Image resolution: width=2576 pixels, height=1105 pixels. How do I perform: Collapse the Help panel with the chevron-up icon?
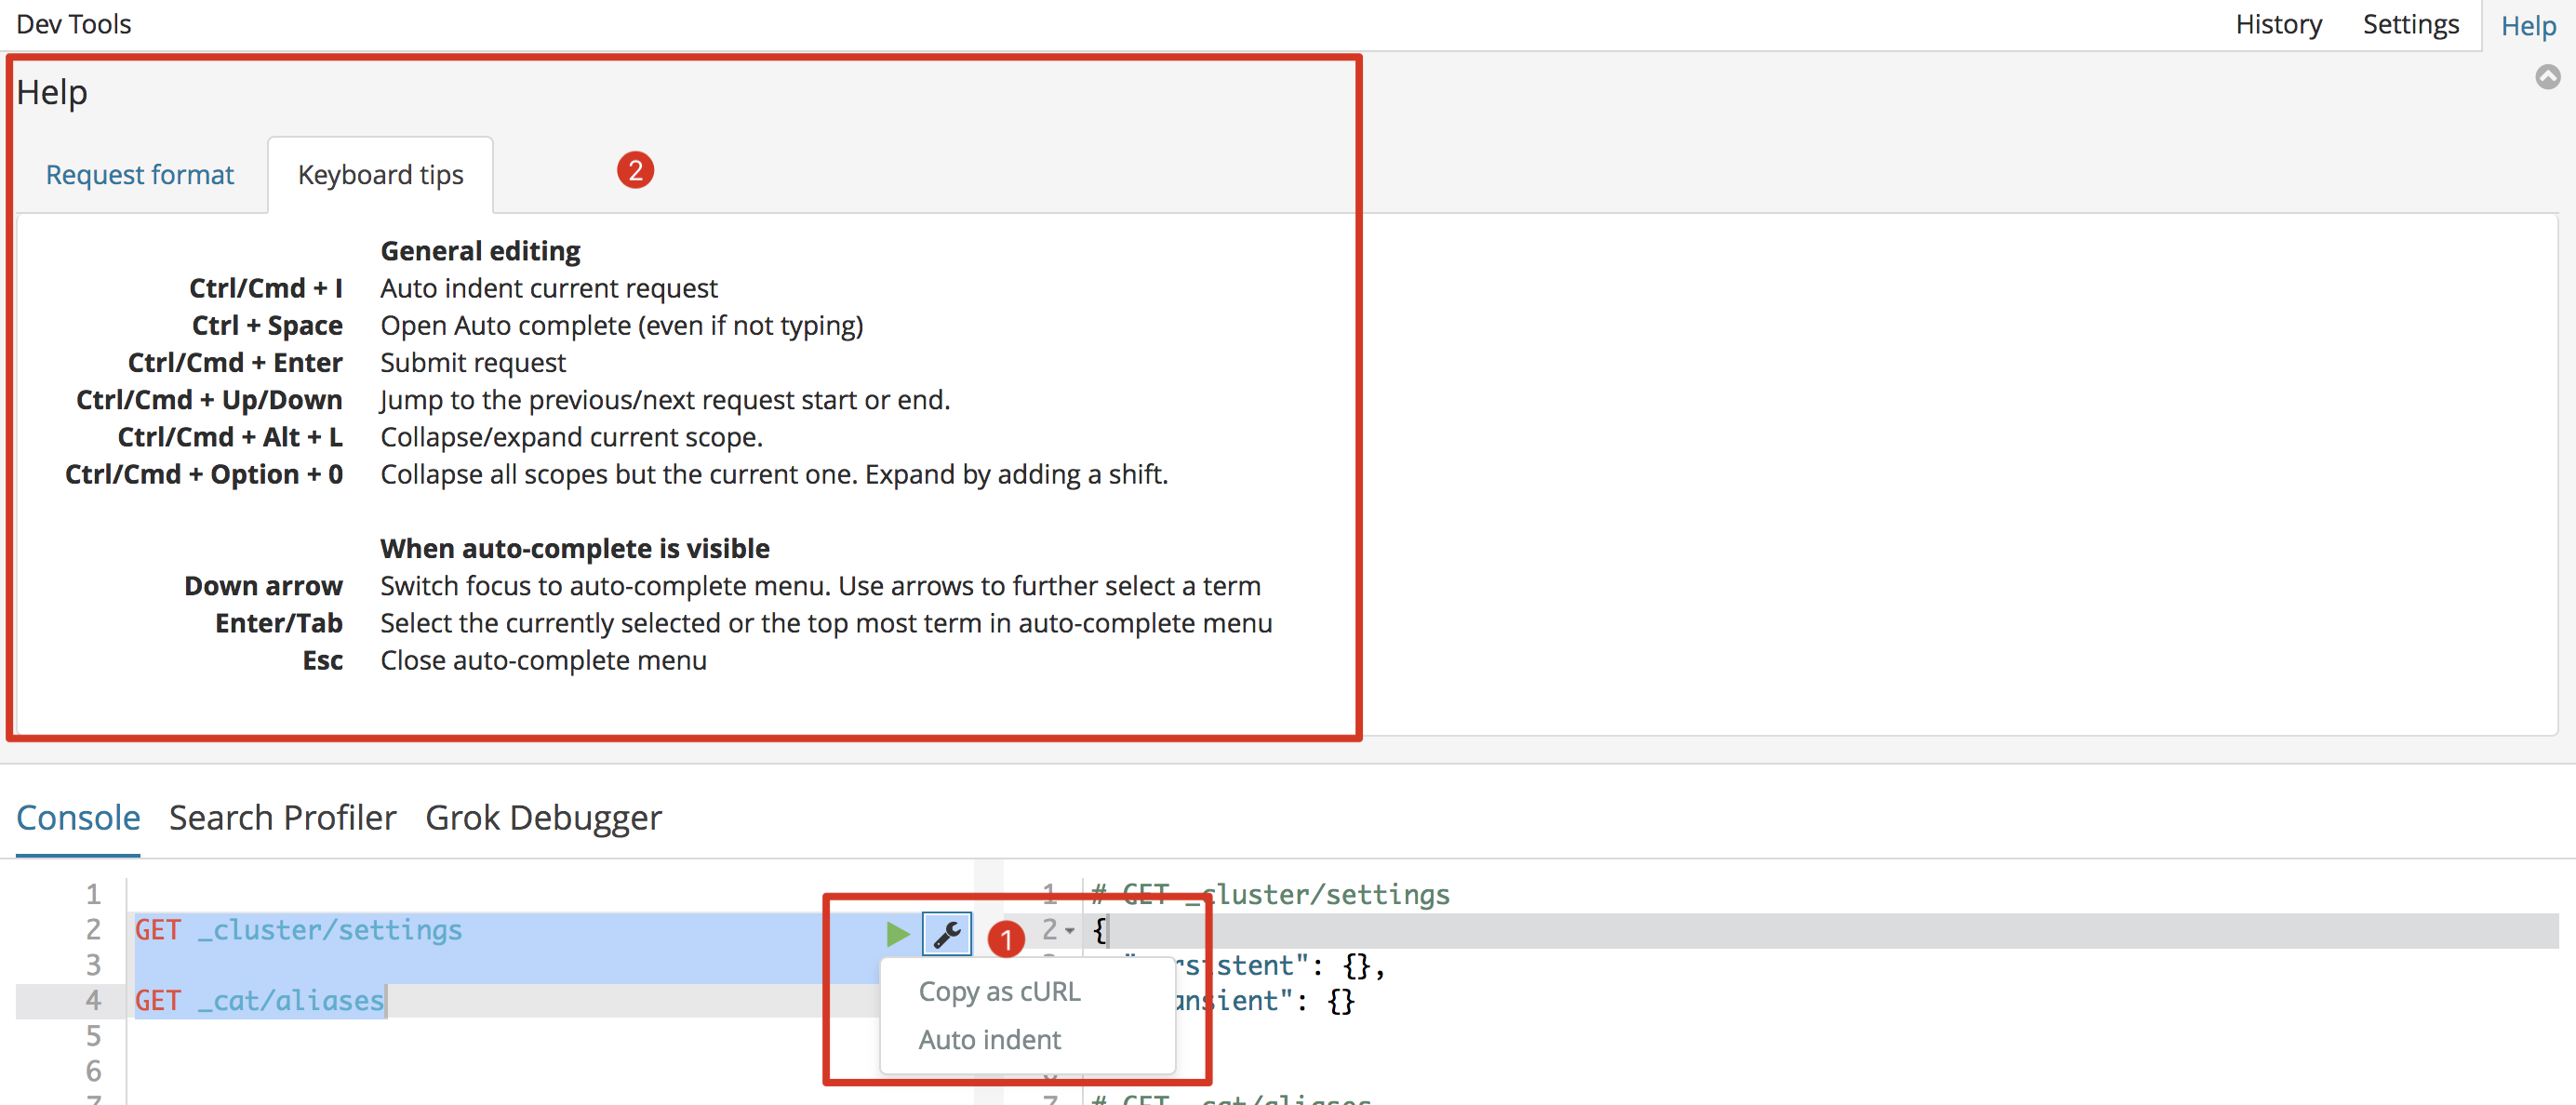pos(2547,77)
